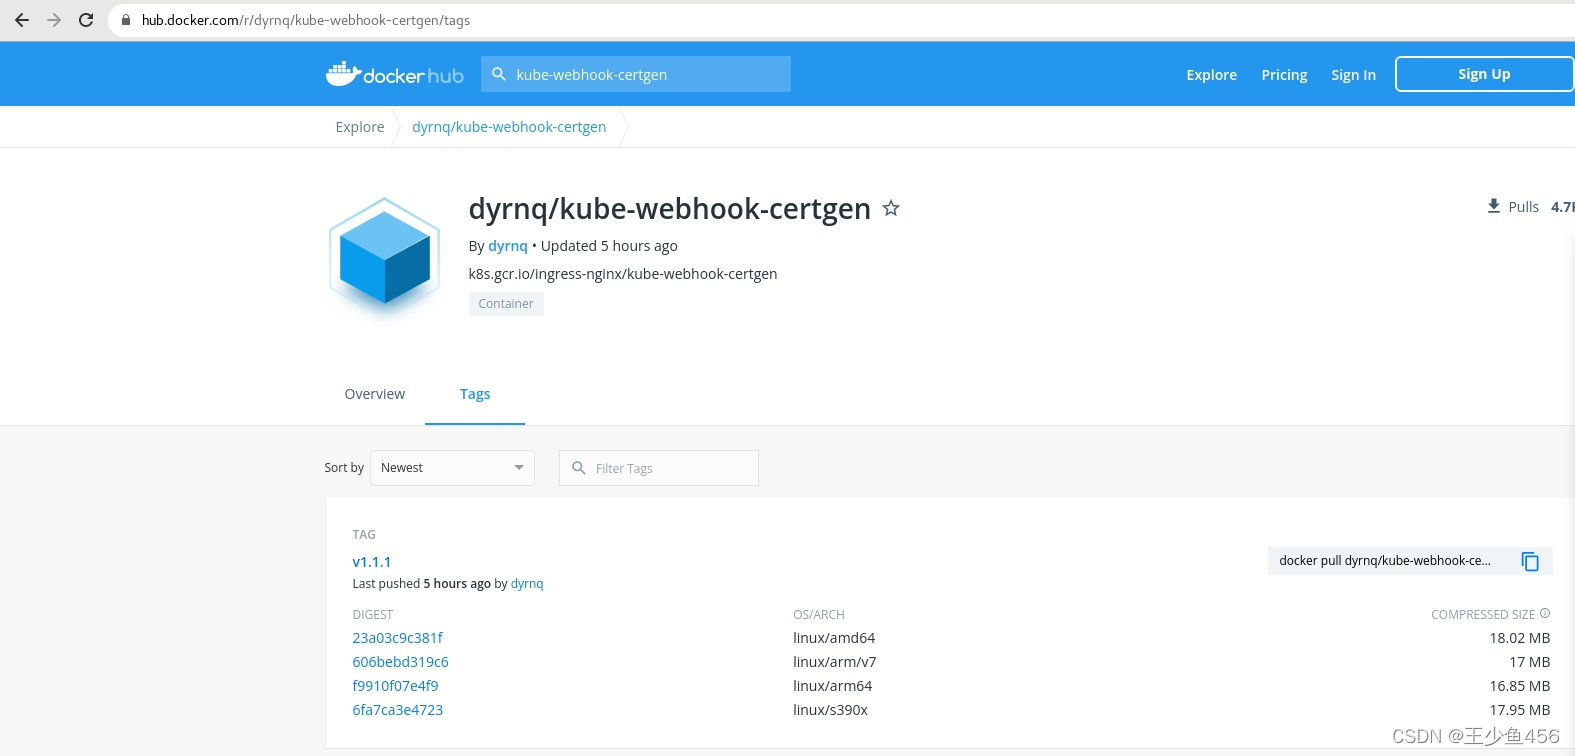This screenshot has width=1575, height=756.
Task: Click the padlock site info icon
Action: click(126, 20)
